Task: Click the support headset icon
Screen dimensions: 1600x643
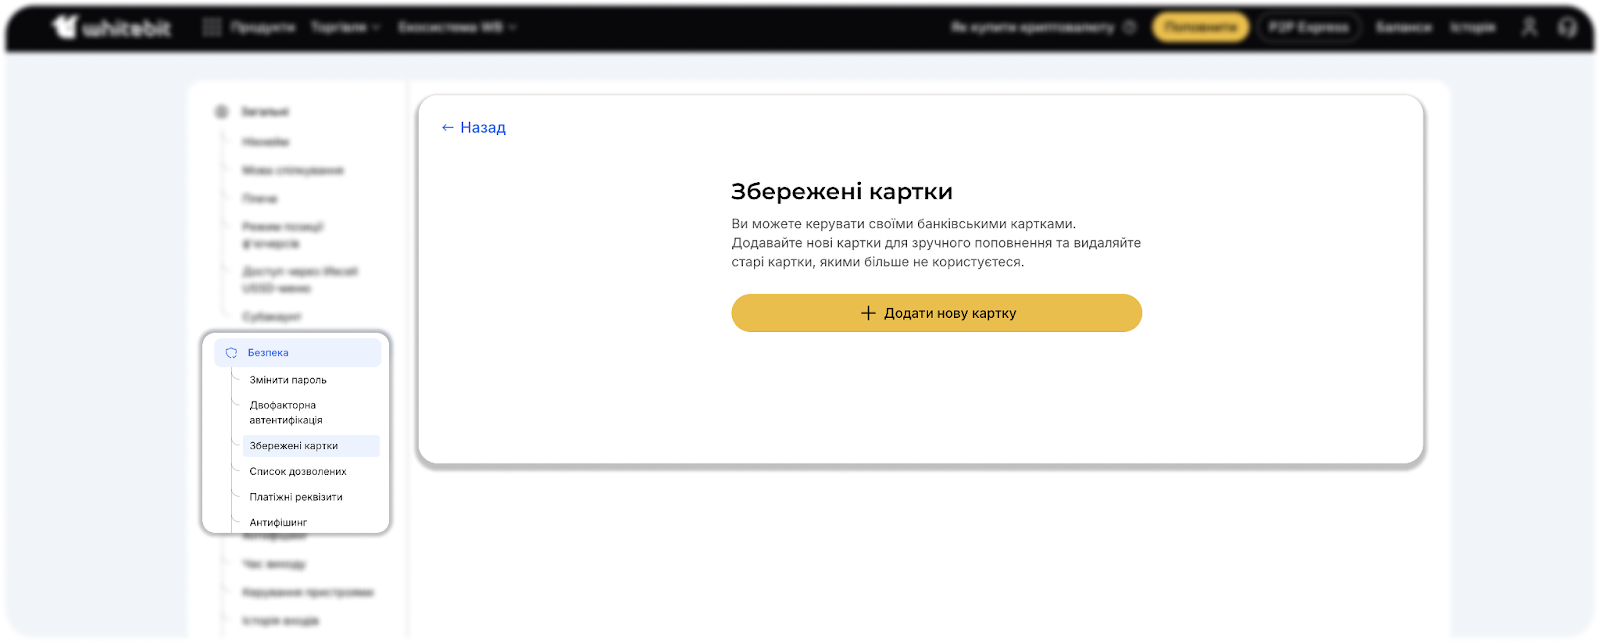Action: point(1567,27)
